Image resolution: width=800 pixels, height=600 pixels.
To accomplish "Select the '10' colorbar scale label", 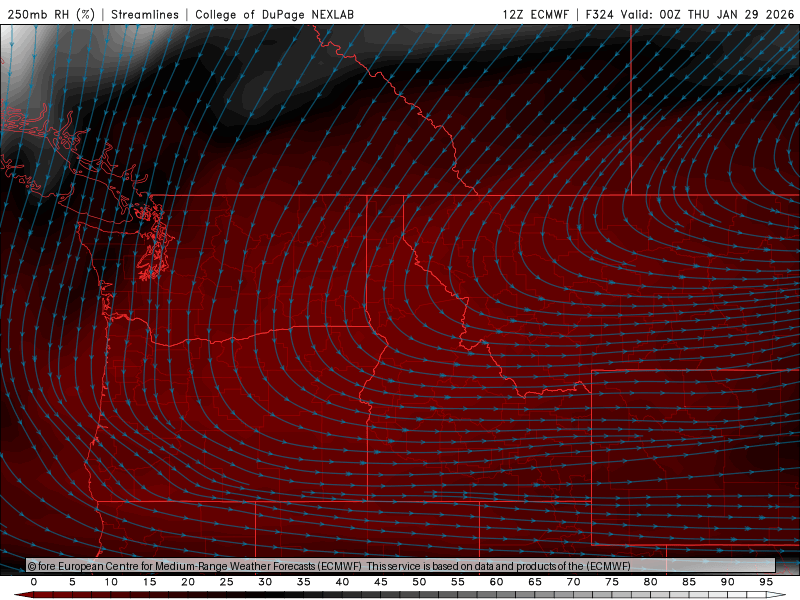I will [x=111, y=582].
